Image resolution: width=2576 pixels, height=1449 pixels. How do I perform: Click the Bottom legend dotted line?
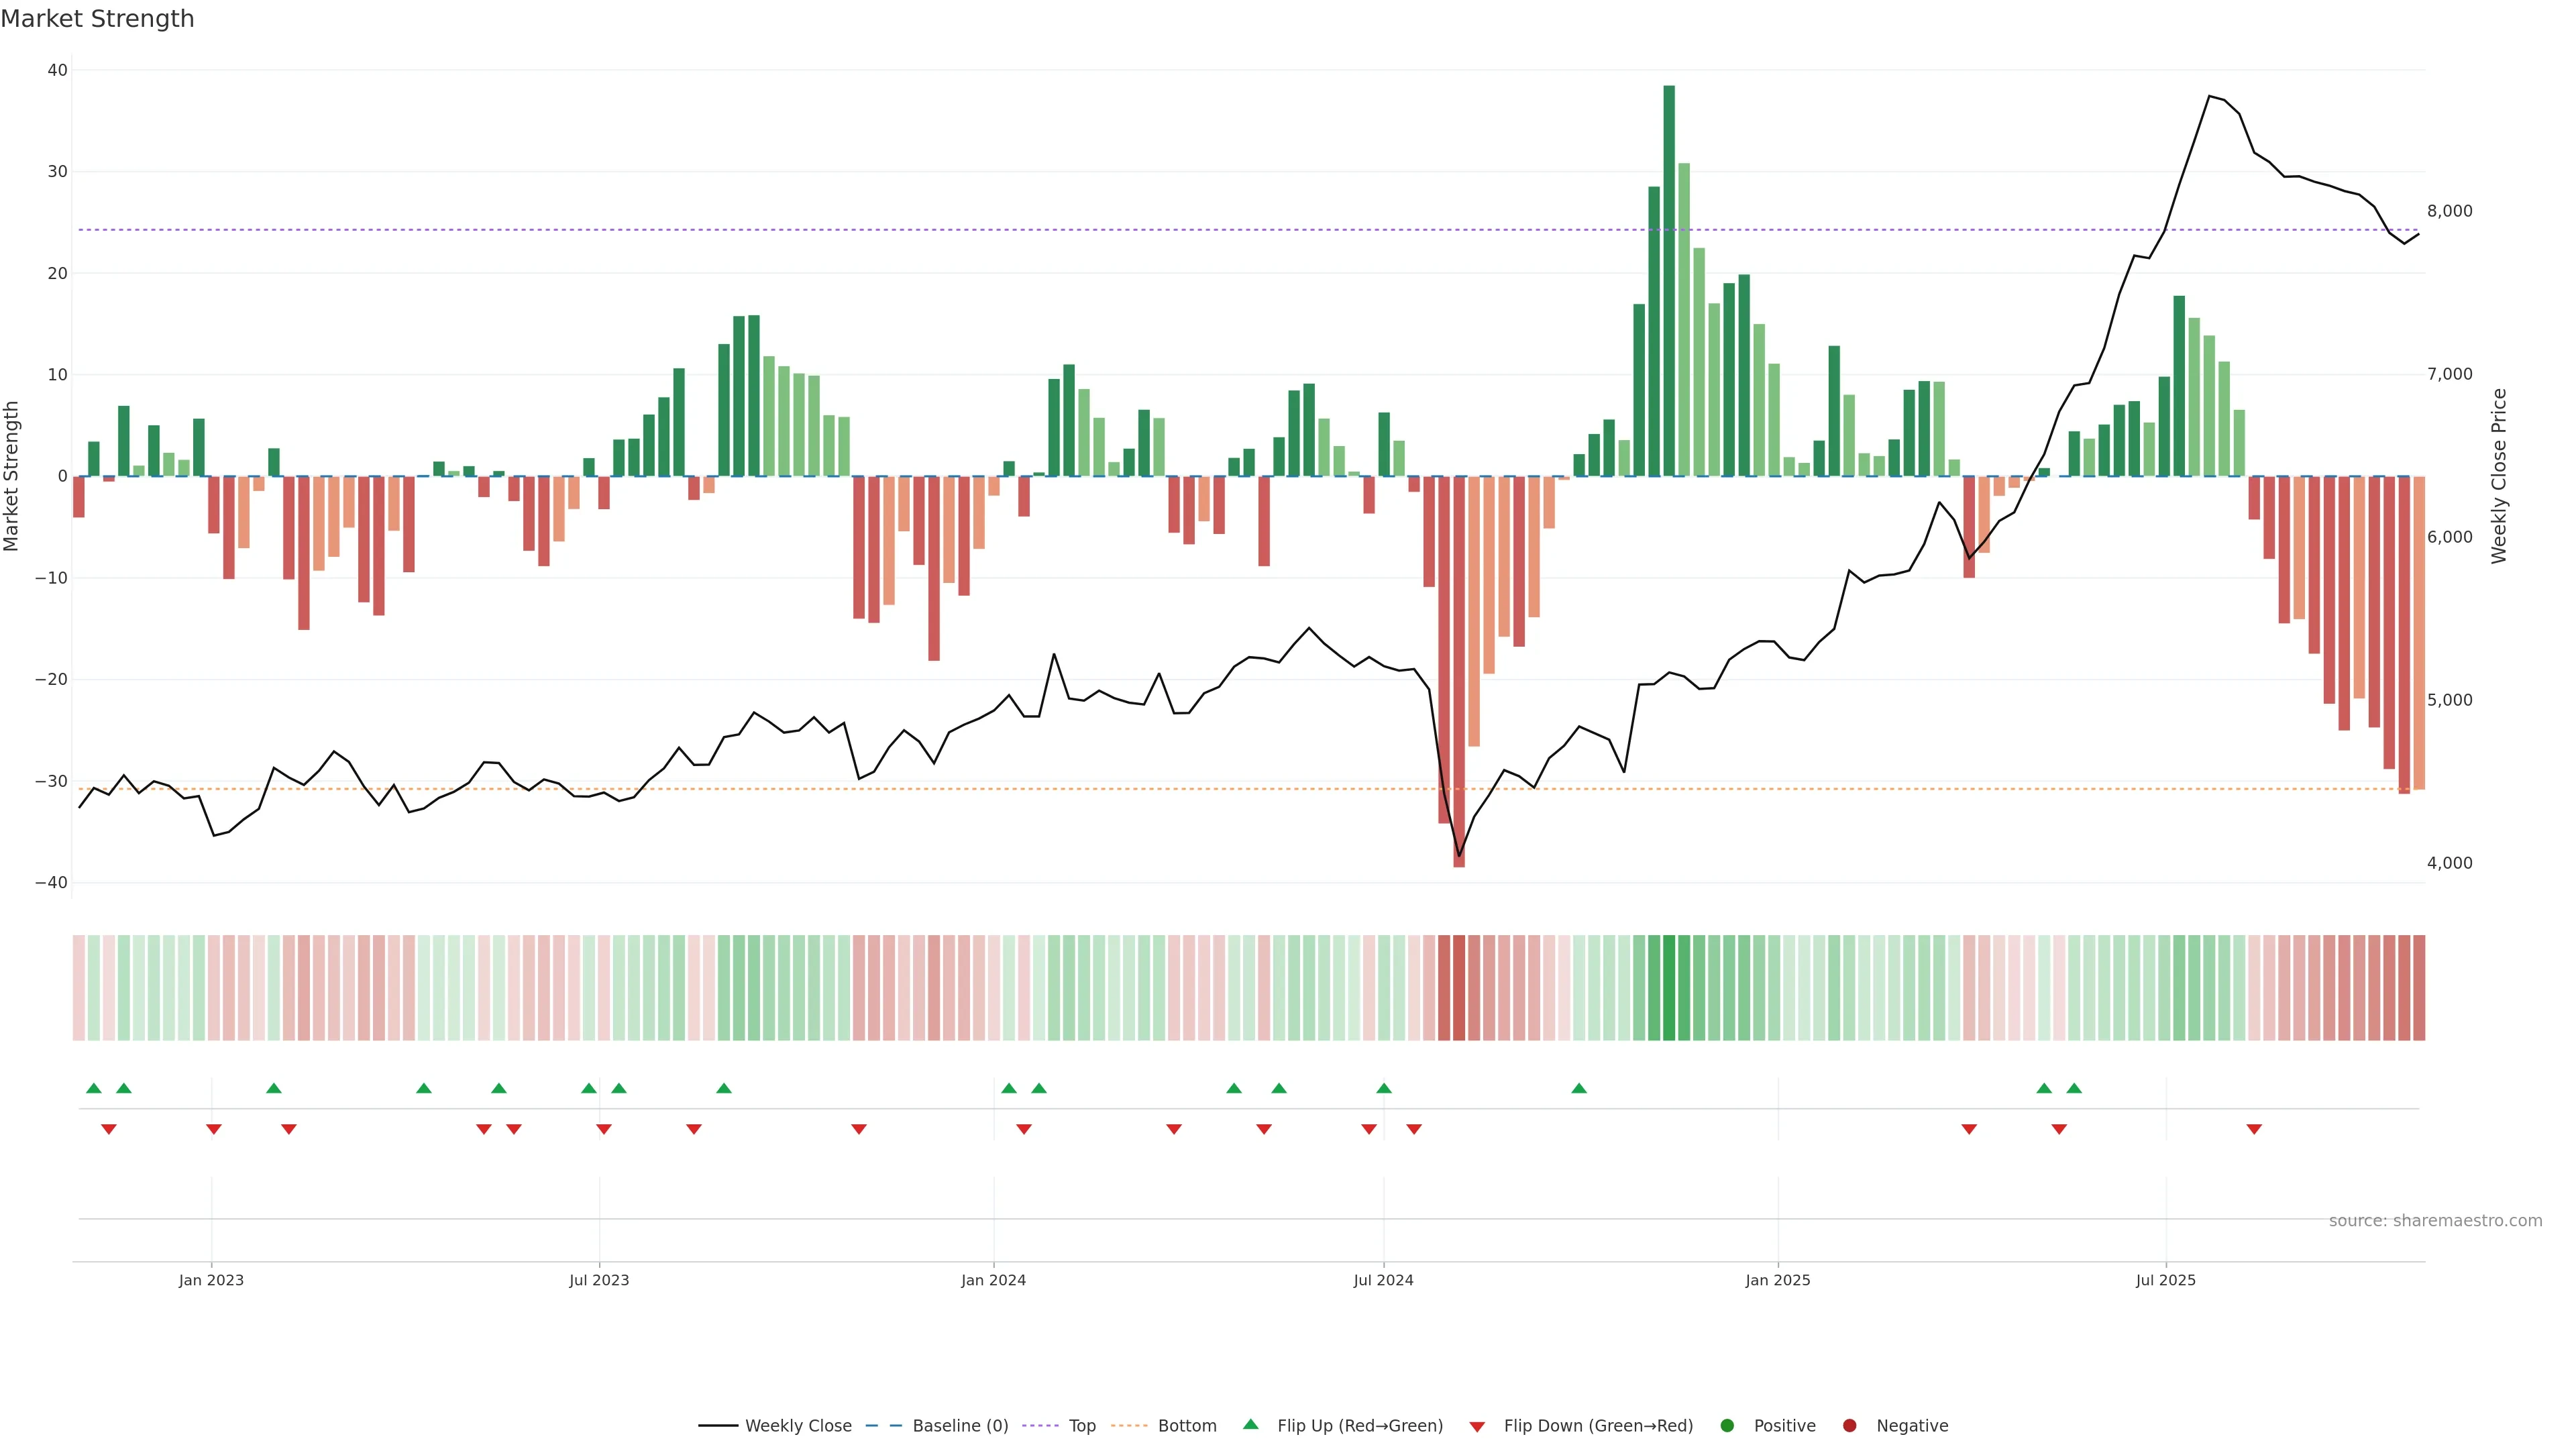click(1129, 1425)
